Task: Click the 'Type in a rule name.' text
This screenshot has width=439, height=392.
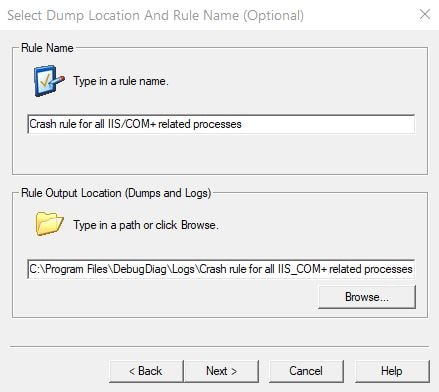Action: click(121, 81)
